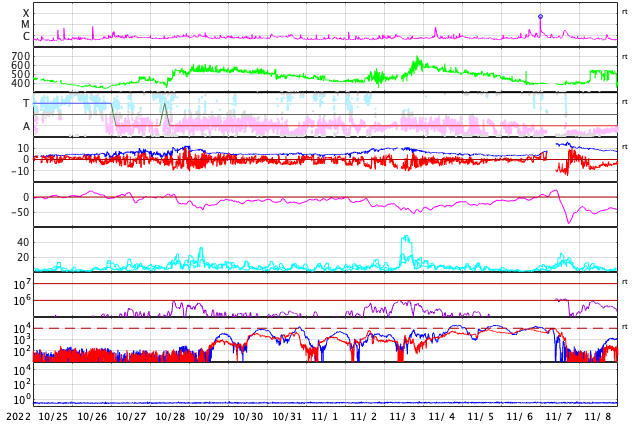Viewport: 634px width, 424px height.
Task: Select the 11/ 3 date on the time axis
Action: 403,416
